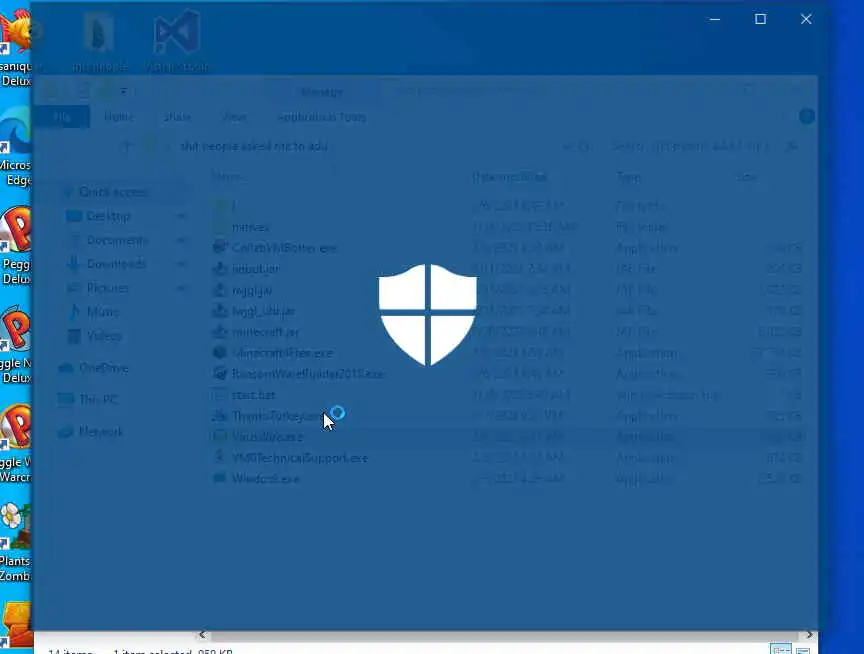Sort files by the Type column
The width and height of the screenshot is (864, 654).
point(628,177)
